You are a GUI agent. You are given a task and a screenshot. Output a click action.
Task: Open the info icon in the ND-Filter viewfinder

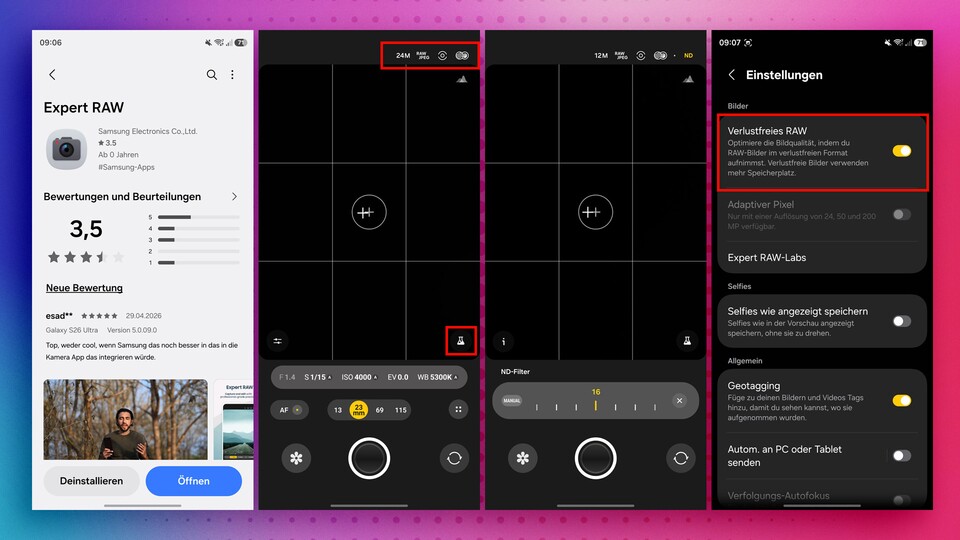pyautogui.click(x=504, y=341)
